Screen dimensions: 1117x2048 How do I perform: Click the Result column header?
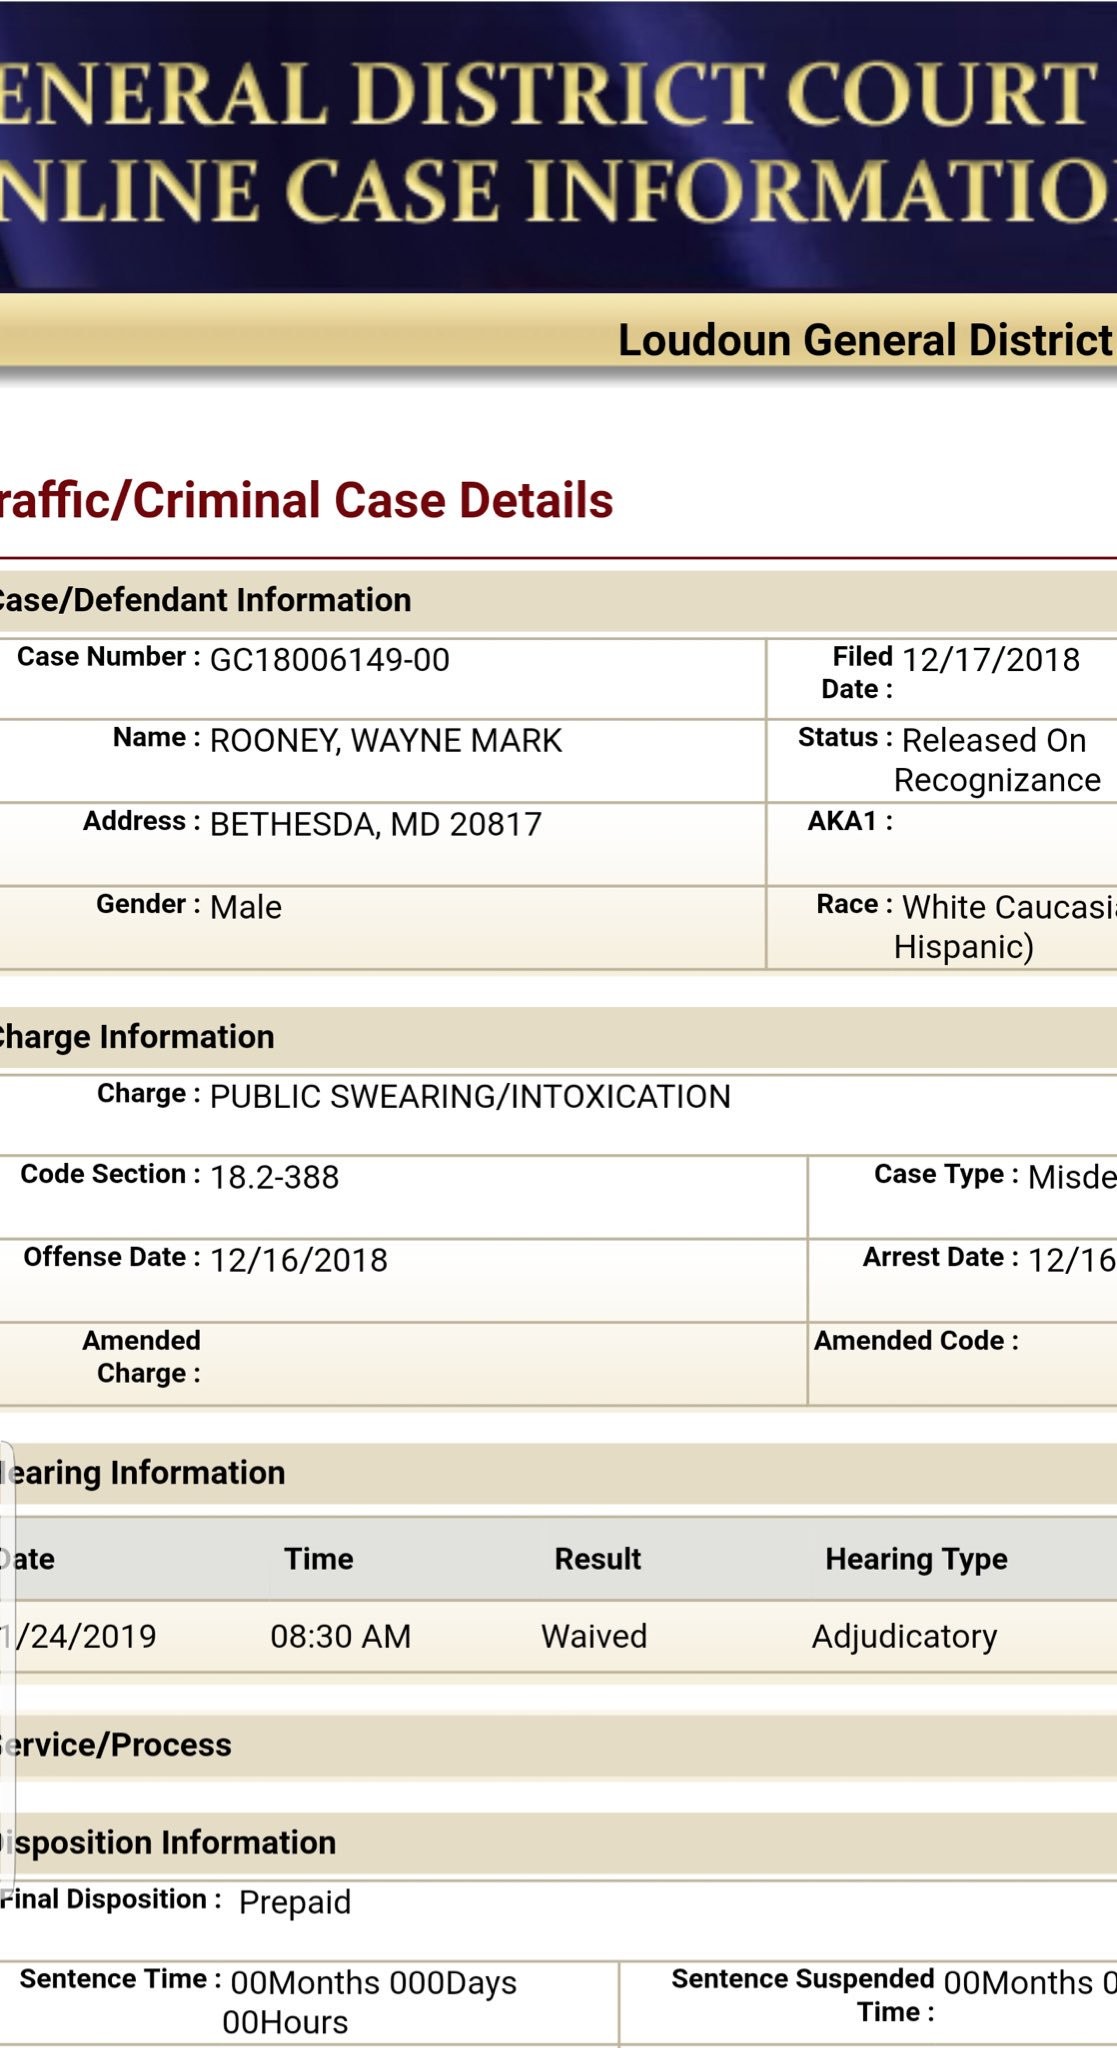click(x=598, y=1559)
